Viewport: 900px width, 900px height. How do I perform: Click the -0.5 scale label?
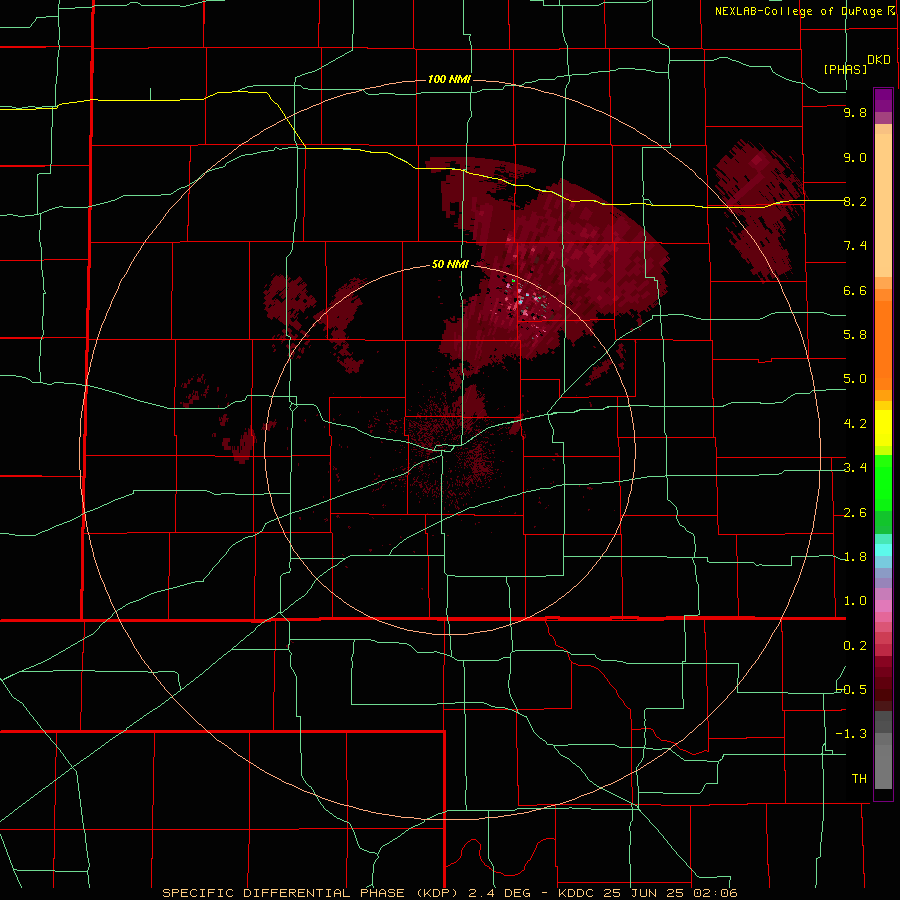(852, 689)
